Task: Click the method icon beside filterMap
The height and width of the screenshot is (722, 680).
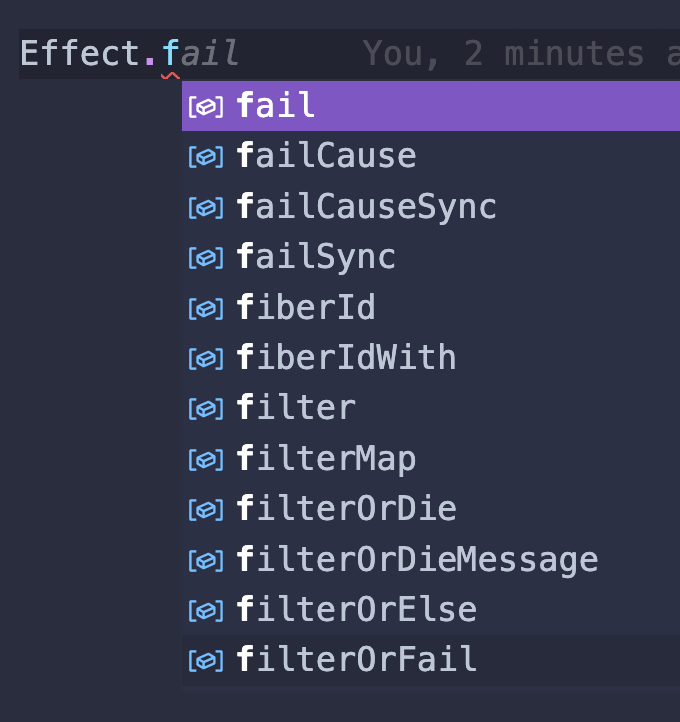Action: (205, 459)
